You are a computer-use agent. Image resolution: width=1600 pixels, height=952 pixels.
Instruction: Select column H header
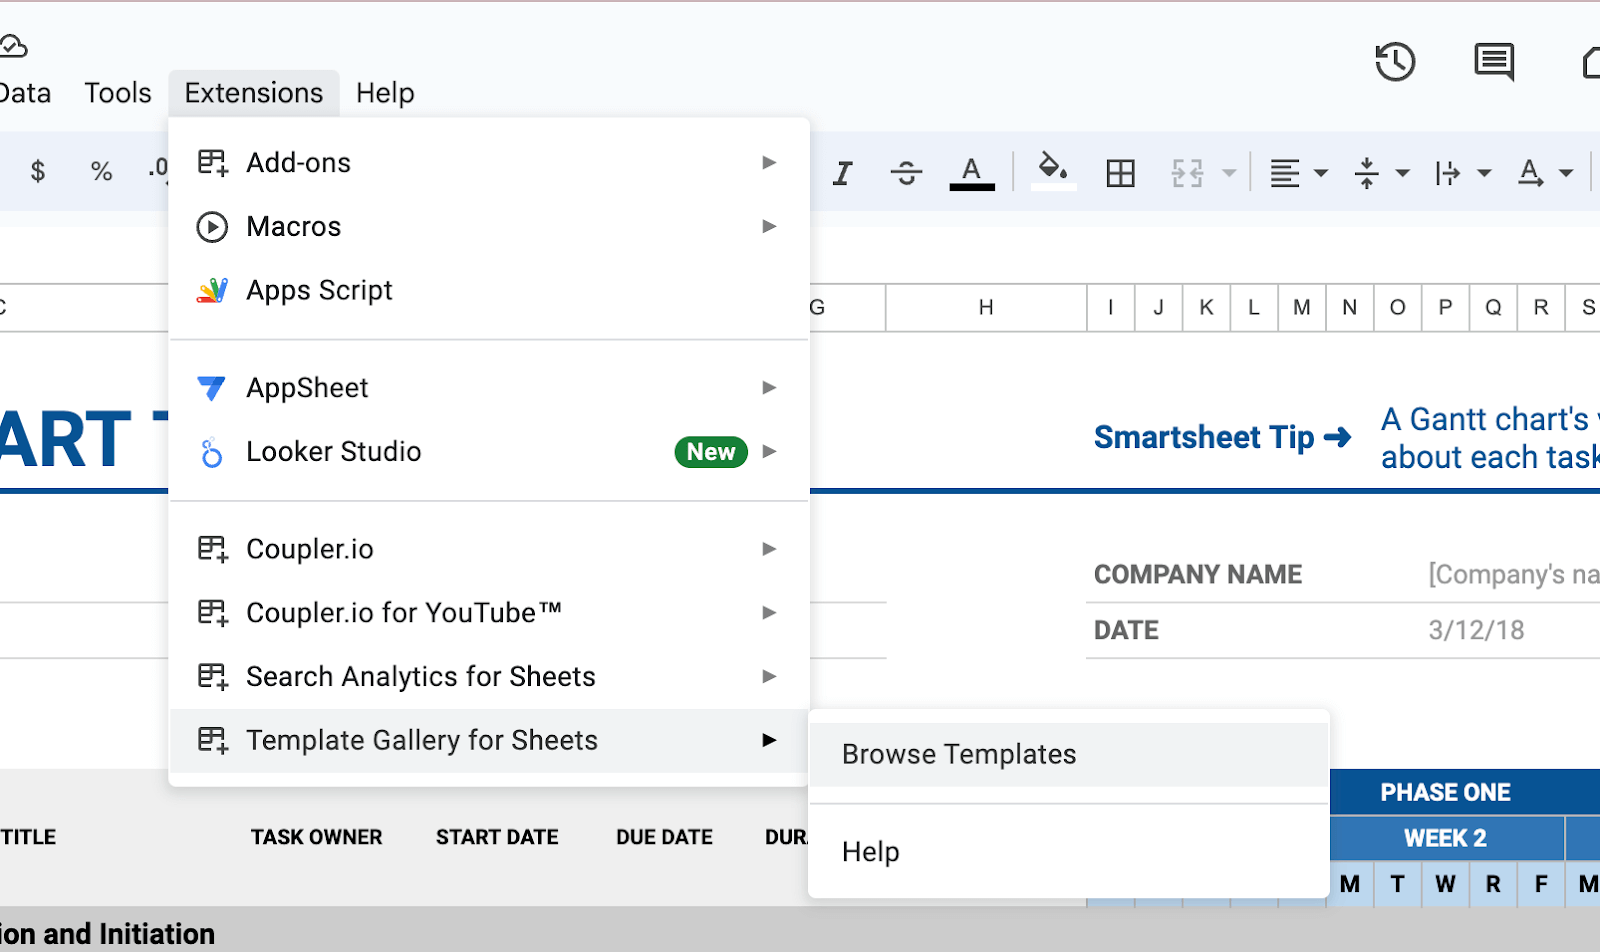click(986, 307)
